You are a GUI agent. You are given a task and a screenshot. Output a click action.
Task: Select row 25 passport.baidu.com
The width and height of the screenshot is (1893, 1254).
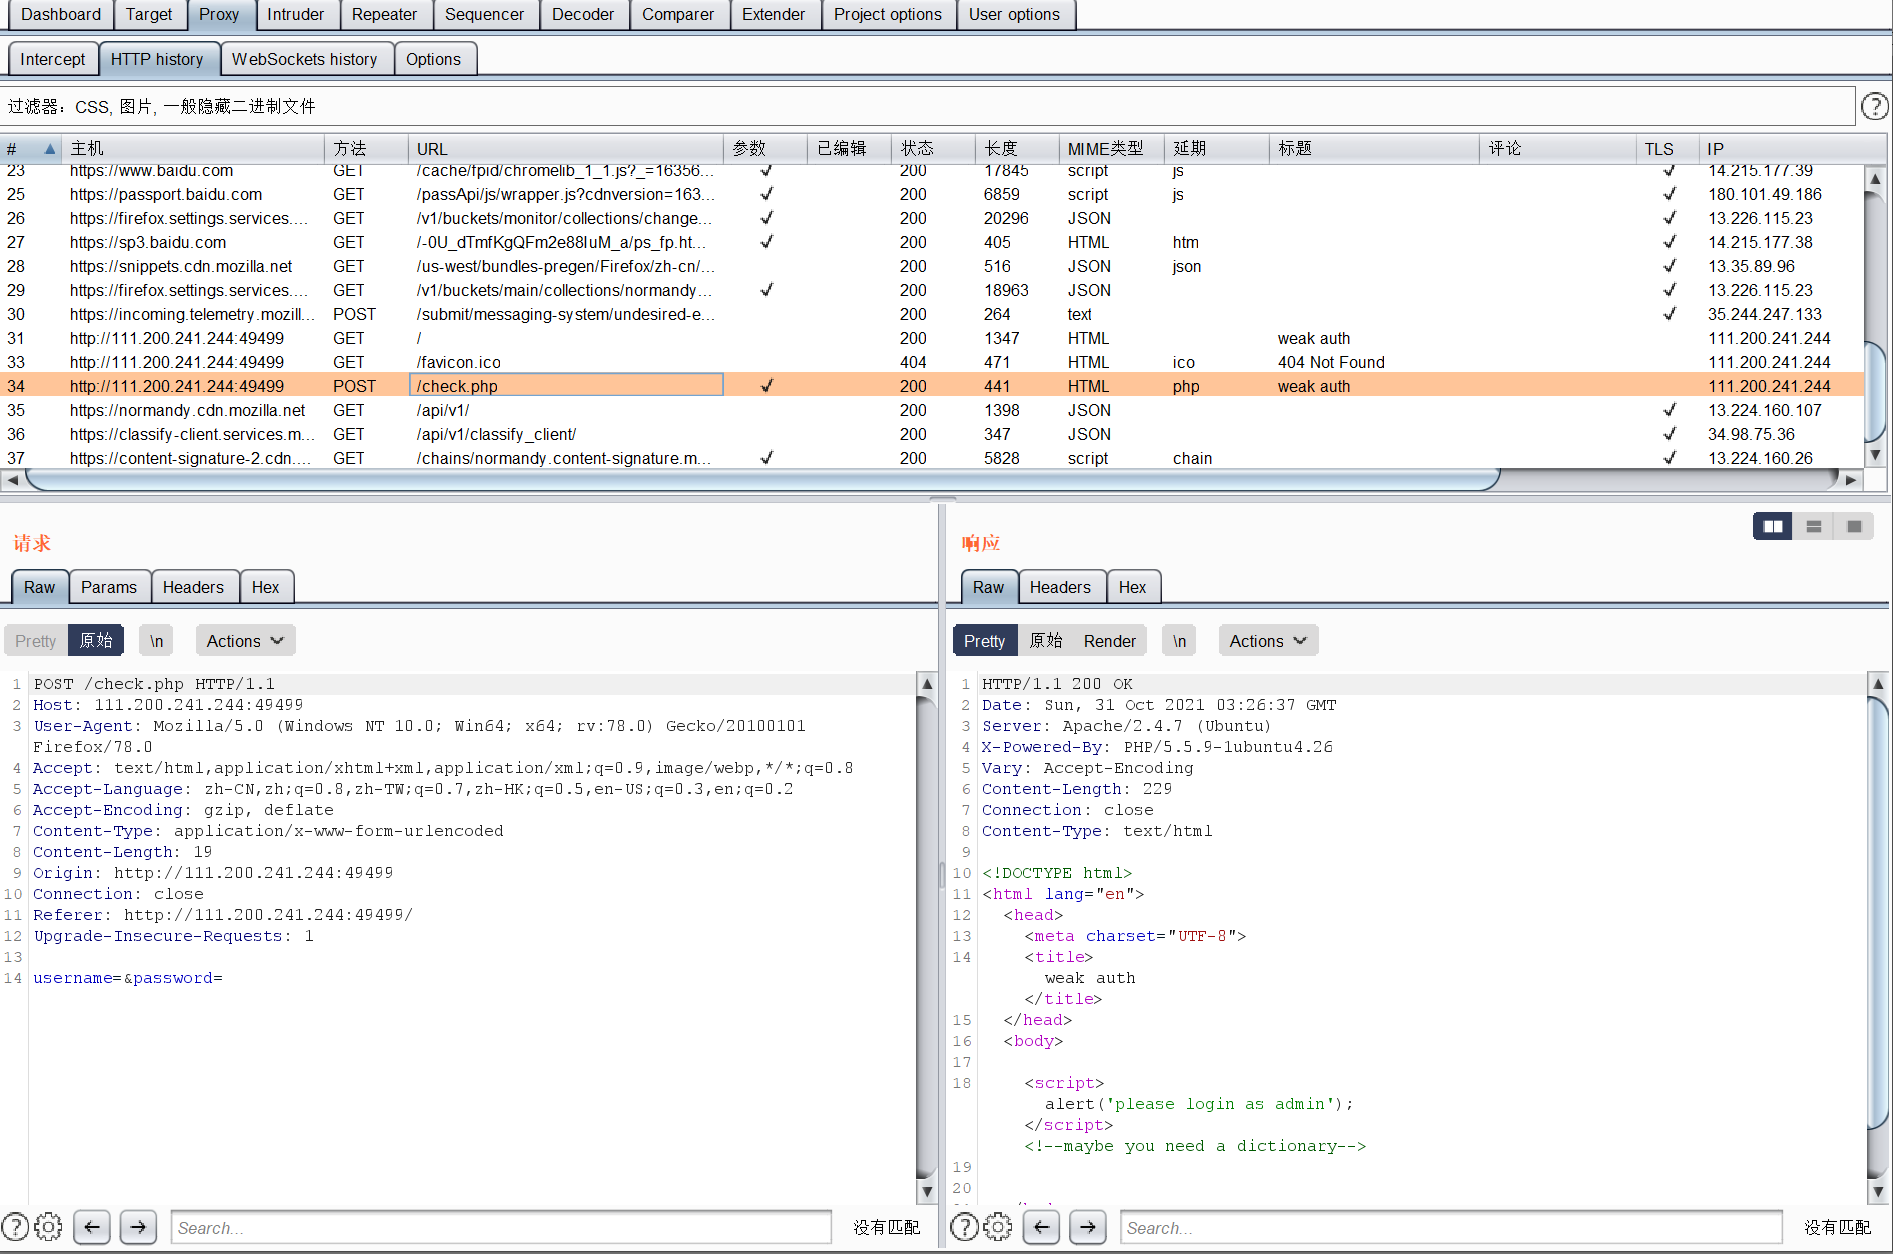coord(932,194)
